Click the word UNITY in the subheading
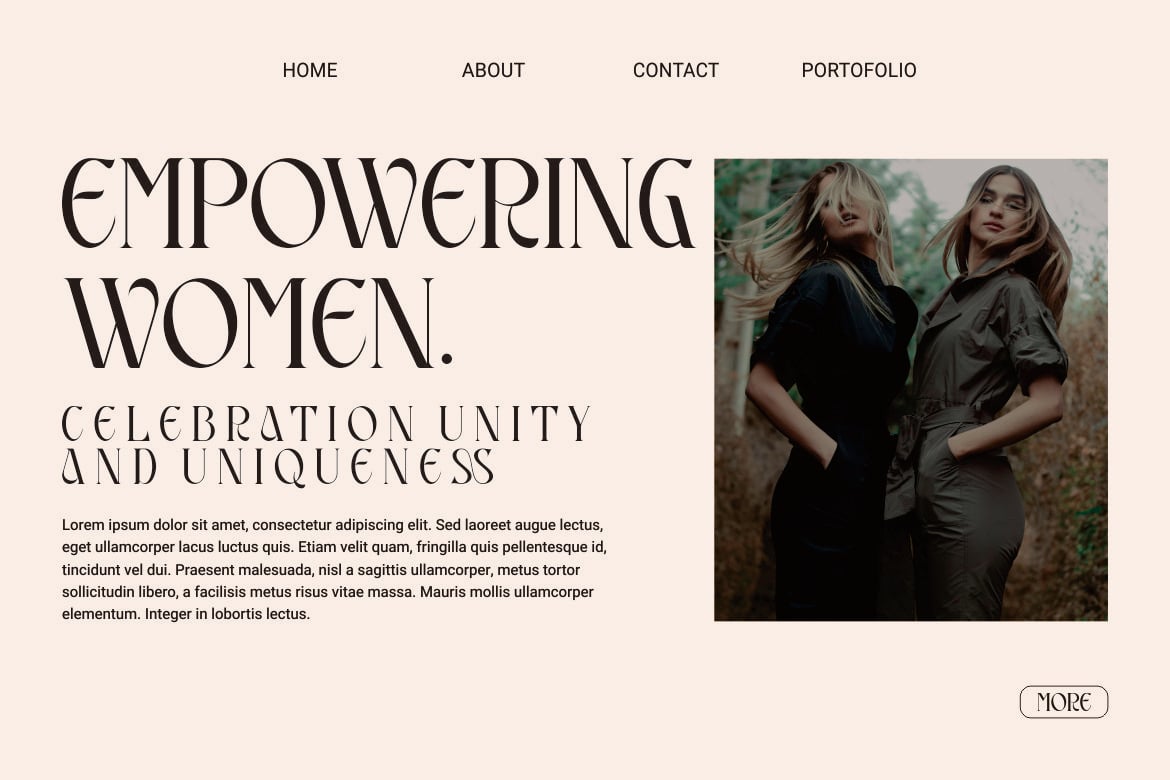Viewport: 1170px width, 780px height. coord(516,423)
